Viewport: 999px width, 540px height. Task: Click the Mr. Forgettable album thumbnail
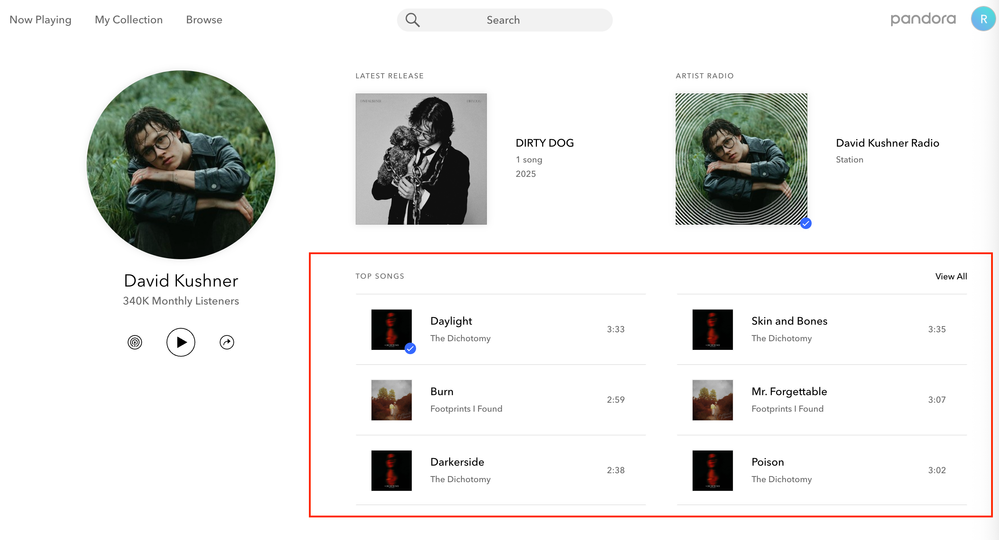(712, 400)
